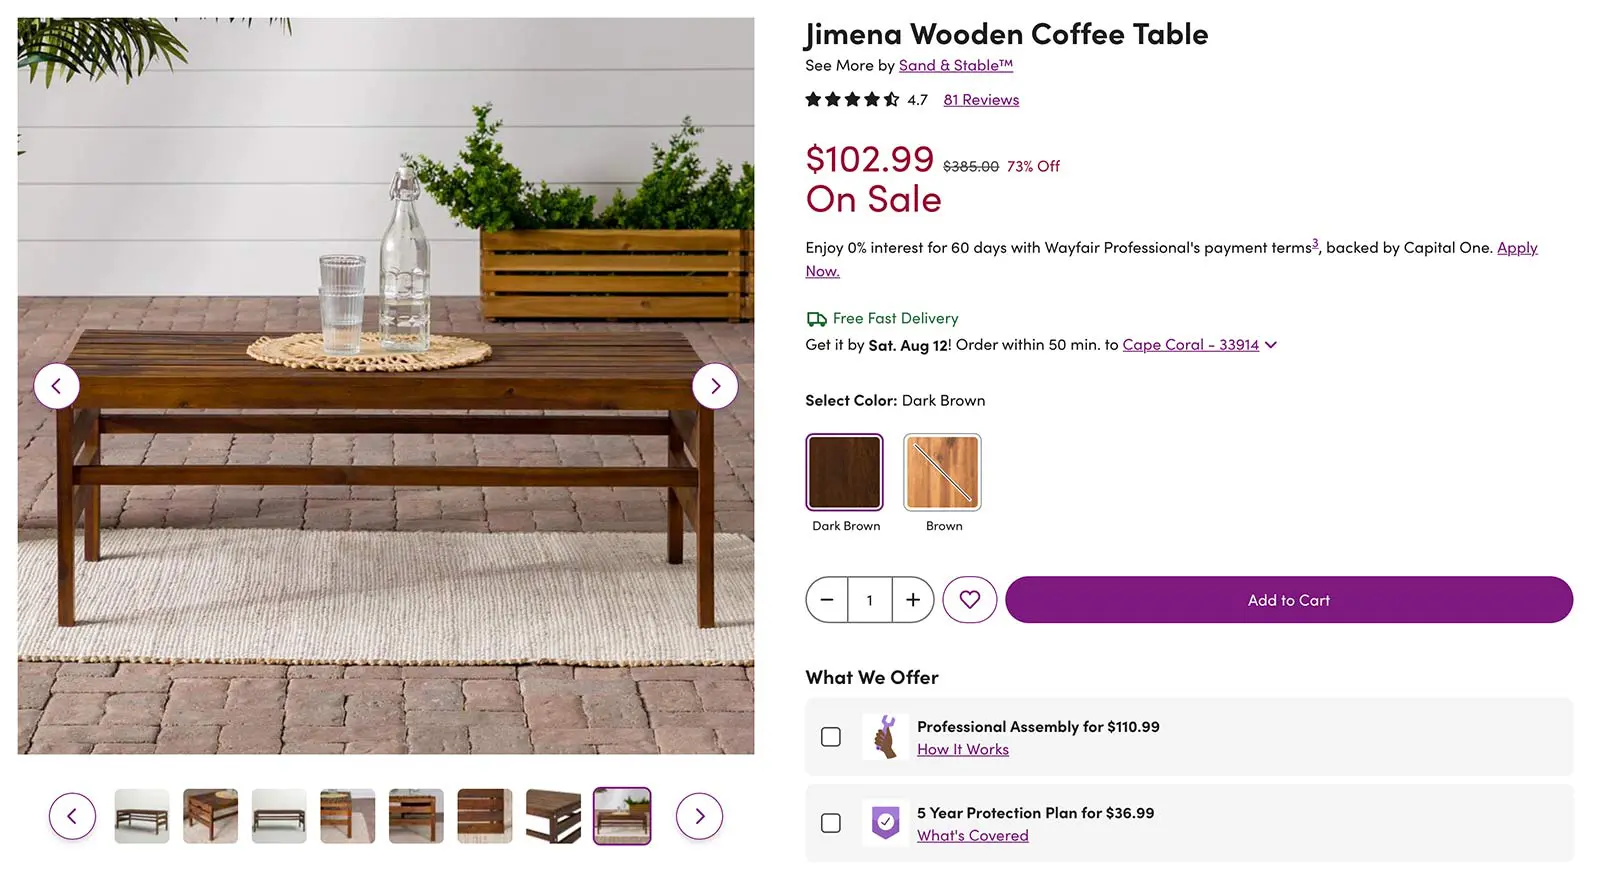
Task: Click the quantity input field
Action: [x=870, y=600]
